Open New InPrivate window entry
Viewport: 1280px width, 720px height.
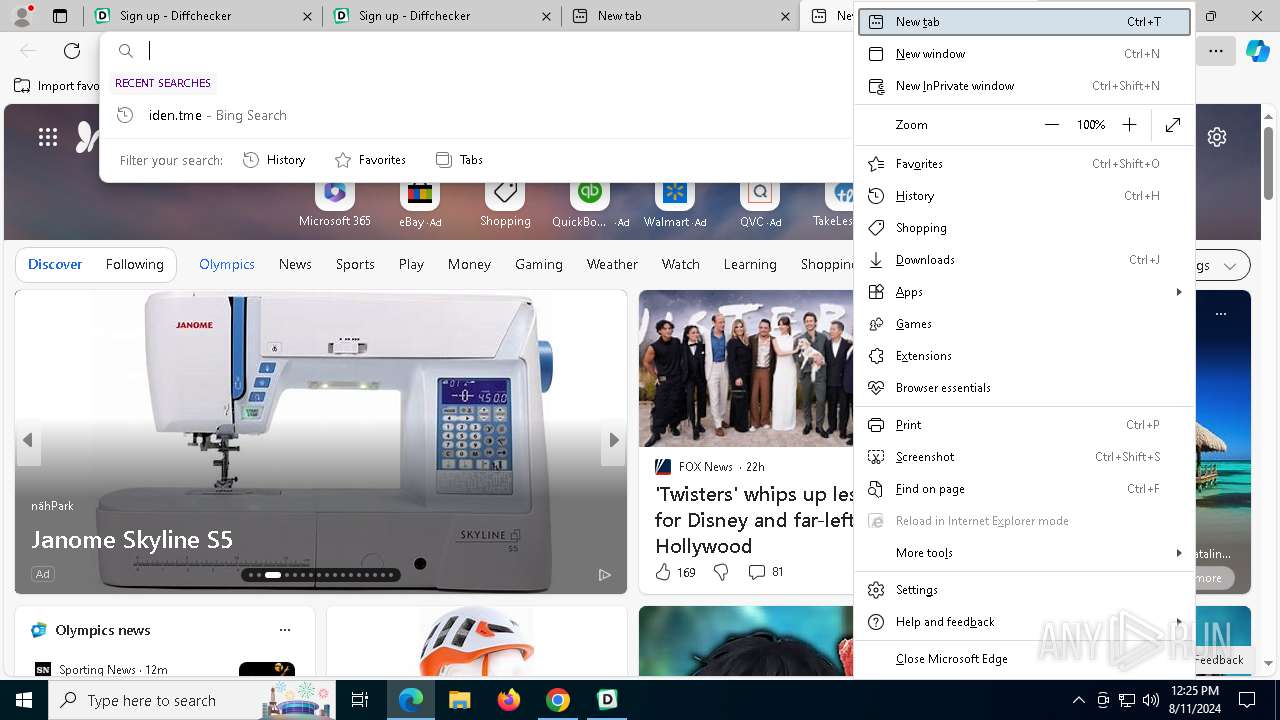(x=1025, y=86)
